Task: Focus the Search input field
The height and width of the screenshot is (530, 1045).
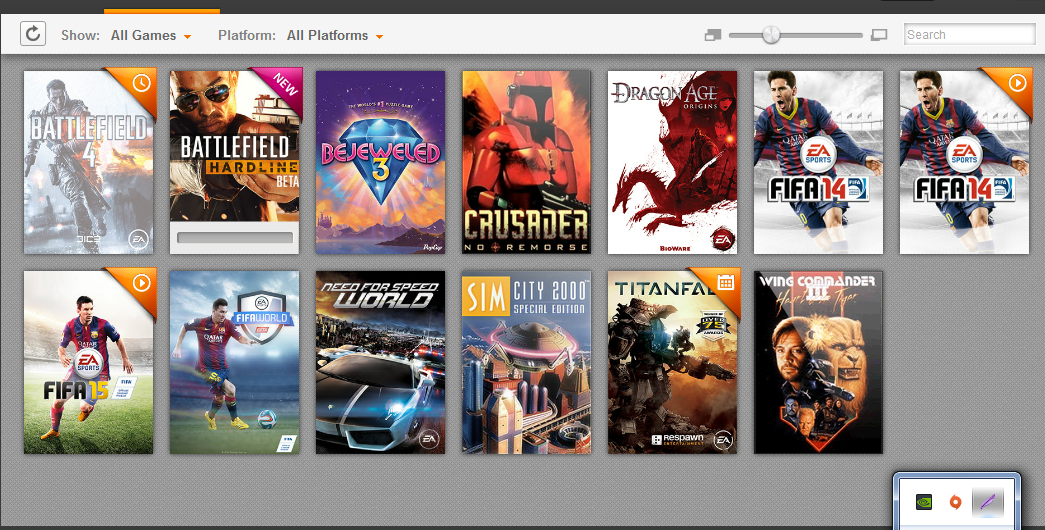Action: tap(969, 35)
